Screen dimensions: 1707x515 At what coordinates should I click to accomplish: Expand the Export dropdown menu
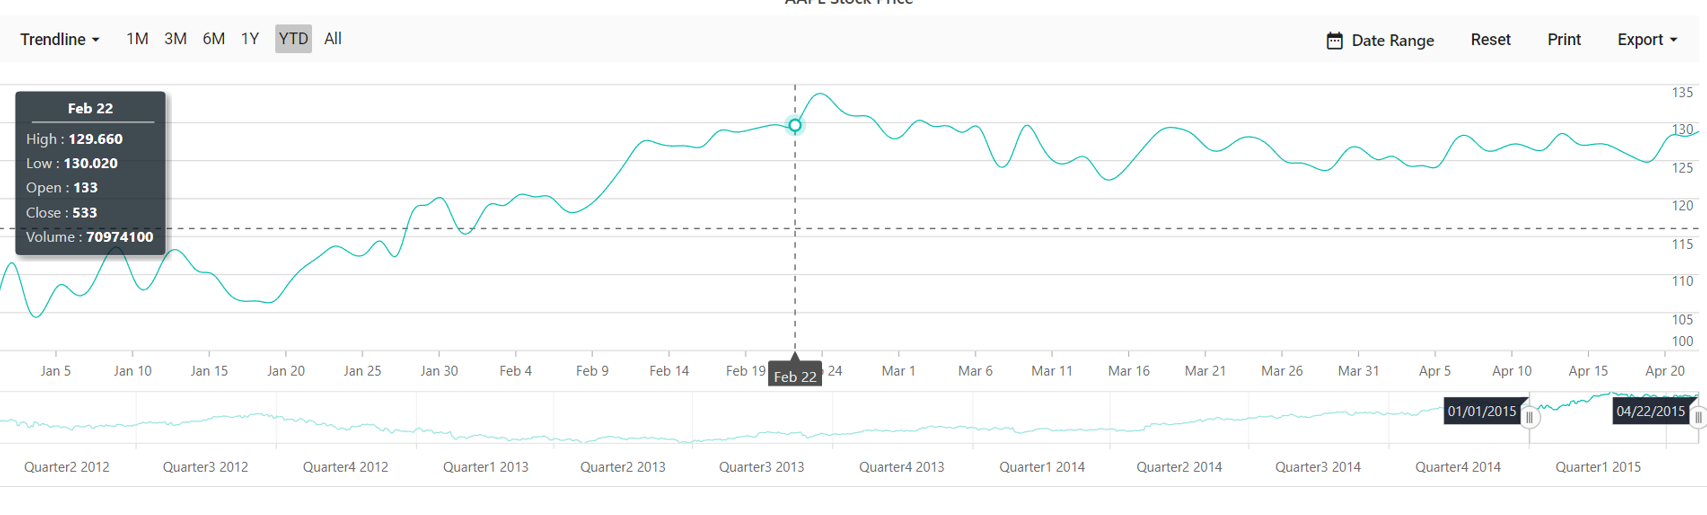point(1646,40)
